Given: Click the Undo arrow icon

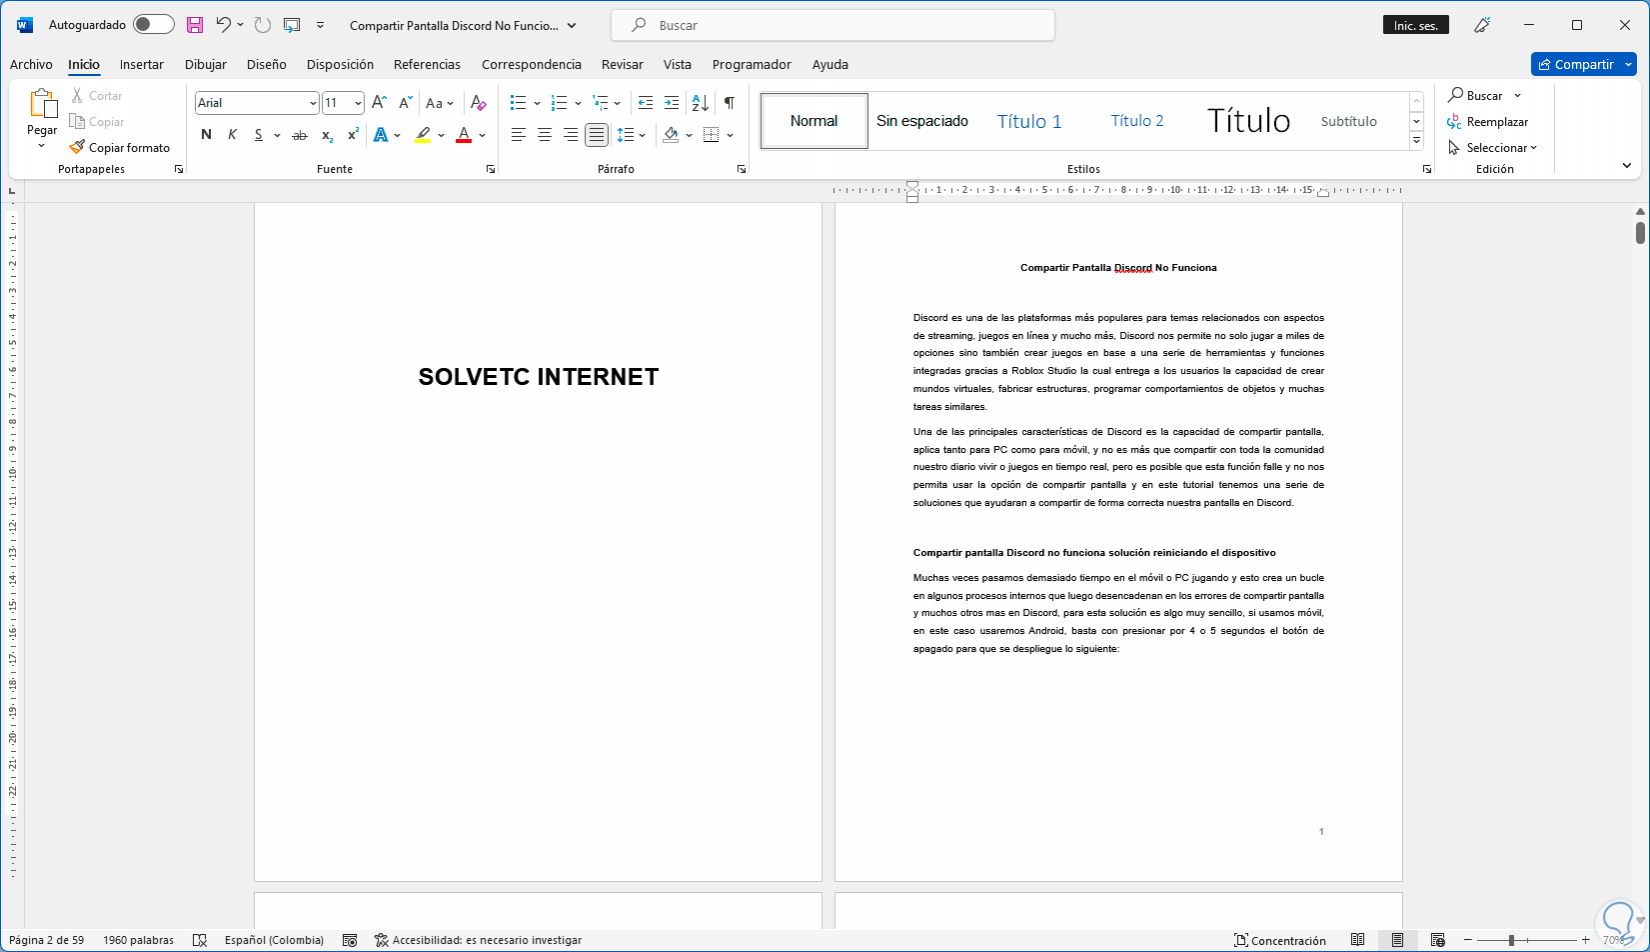Looking at the screenshot, I should point(223,25).
